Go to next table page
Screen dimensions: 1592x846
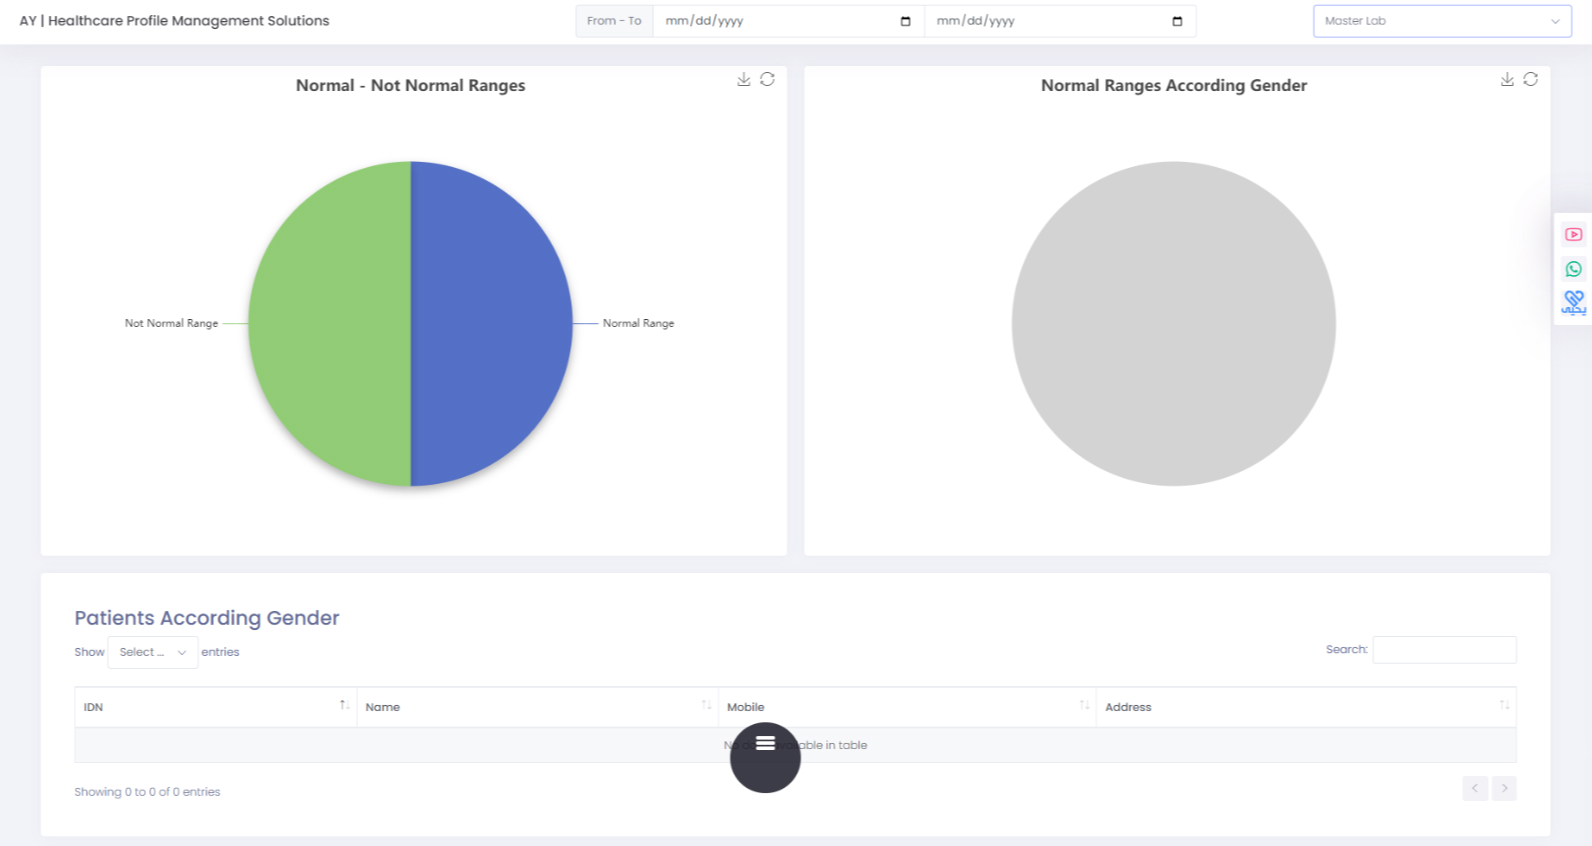[1504, 789]
